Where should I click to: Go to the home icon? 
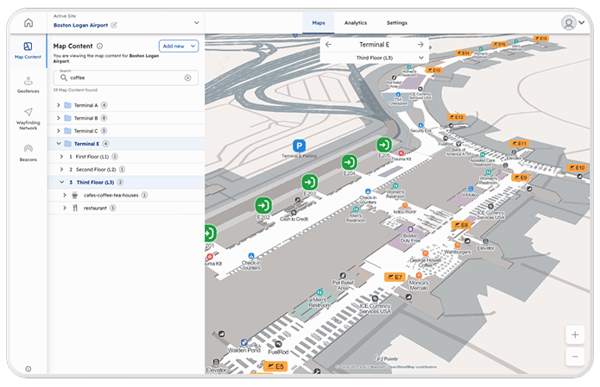pos(28,23)
